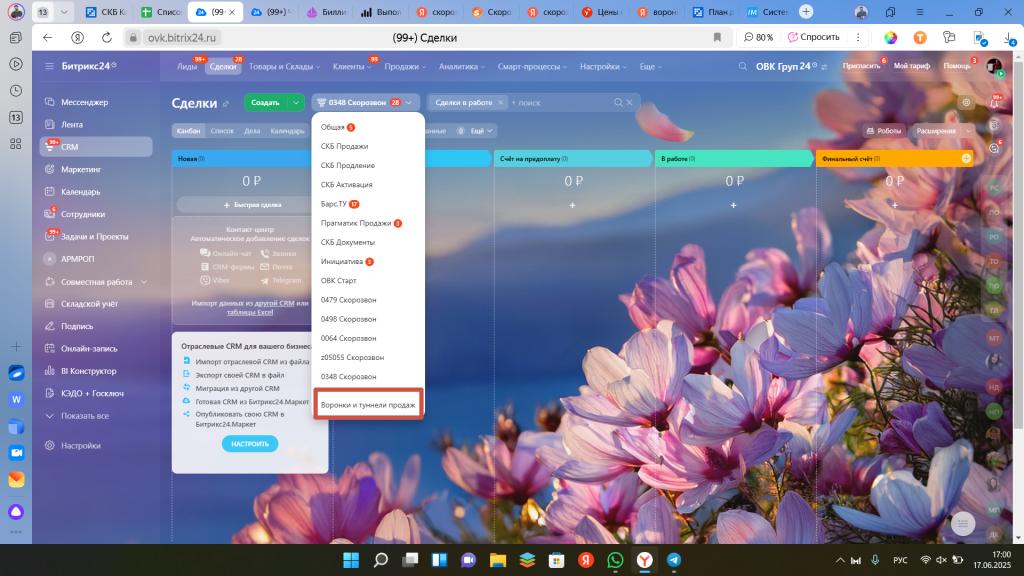Image resolution: width=1024 pixels, height=576 pixels.
Task: Click the magnifier icon in deal filter
Action: coord(618,103)
